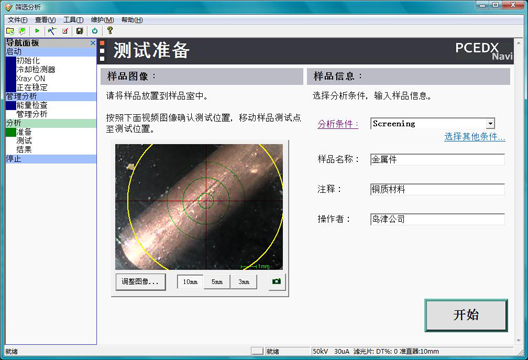This screenshot has height=360, width=528.
Task: Click the PCEDX Navi logo text
Action: [x=484, y=51]
